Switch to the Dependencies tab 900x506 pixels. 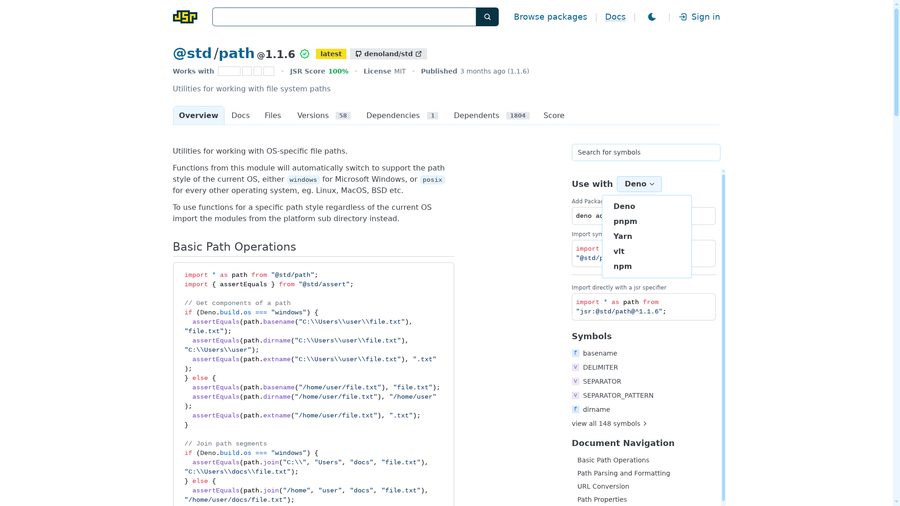[x=402, y=115]
